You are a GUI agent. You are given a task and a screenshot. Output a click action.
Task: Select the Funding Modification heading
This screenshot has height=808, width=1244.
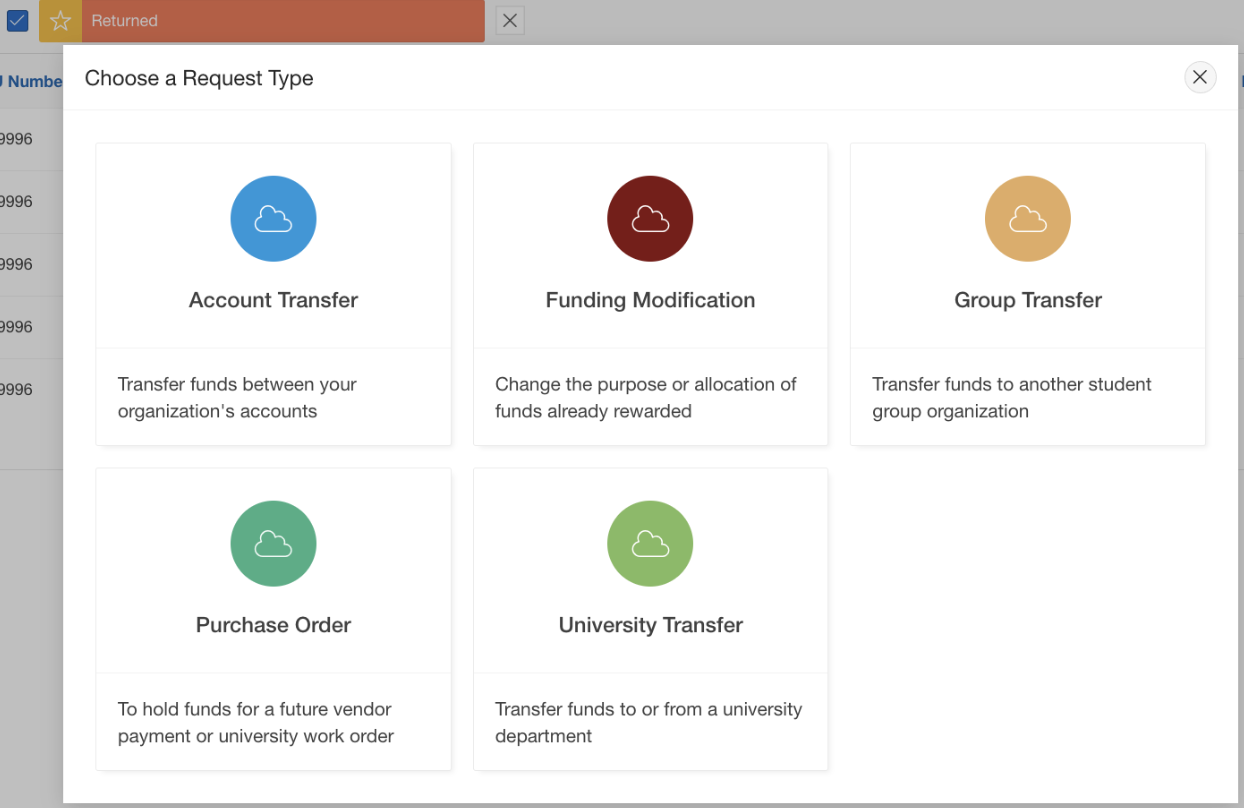pos(650,300)
